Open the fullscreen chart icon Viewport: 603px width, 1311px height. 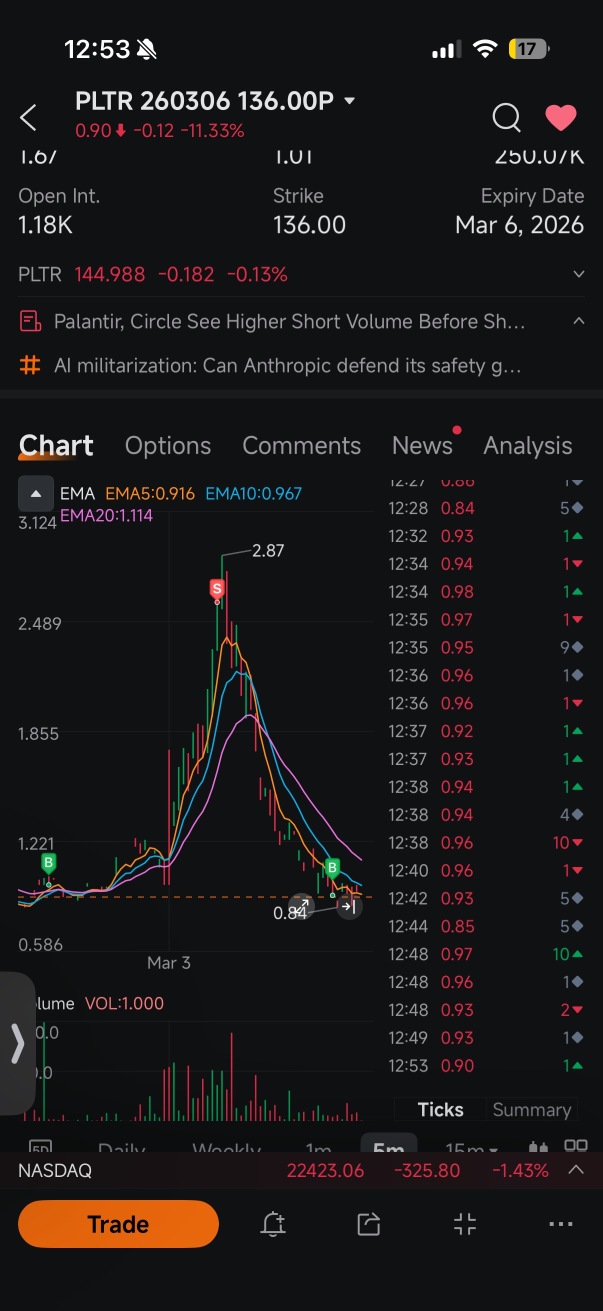tap(465, 1224)
